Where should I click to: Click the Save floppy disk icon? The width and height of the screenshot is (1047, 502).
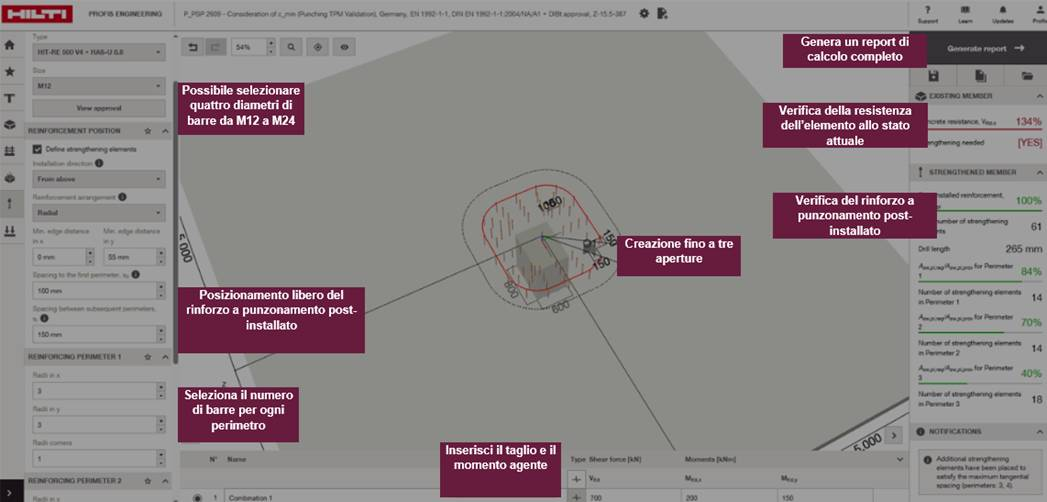click(x=933, y=77)
